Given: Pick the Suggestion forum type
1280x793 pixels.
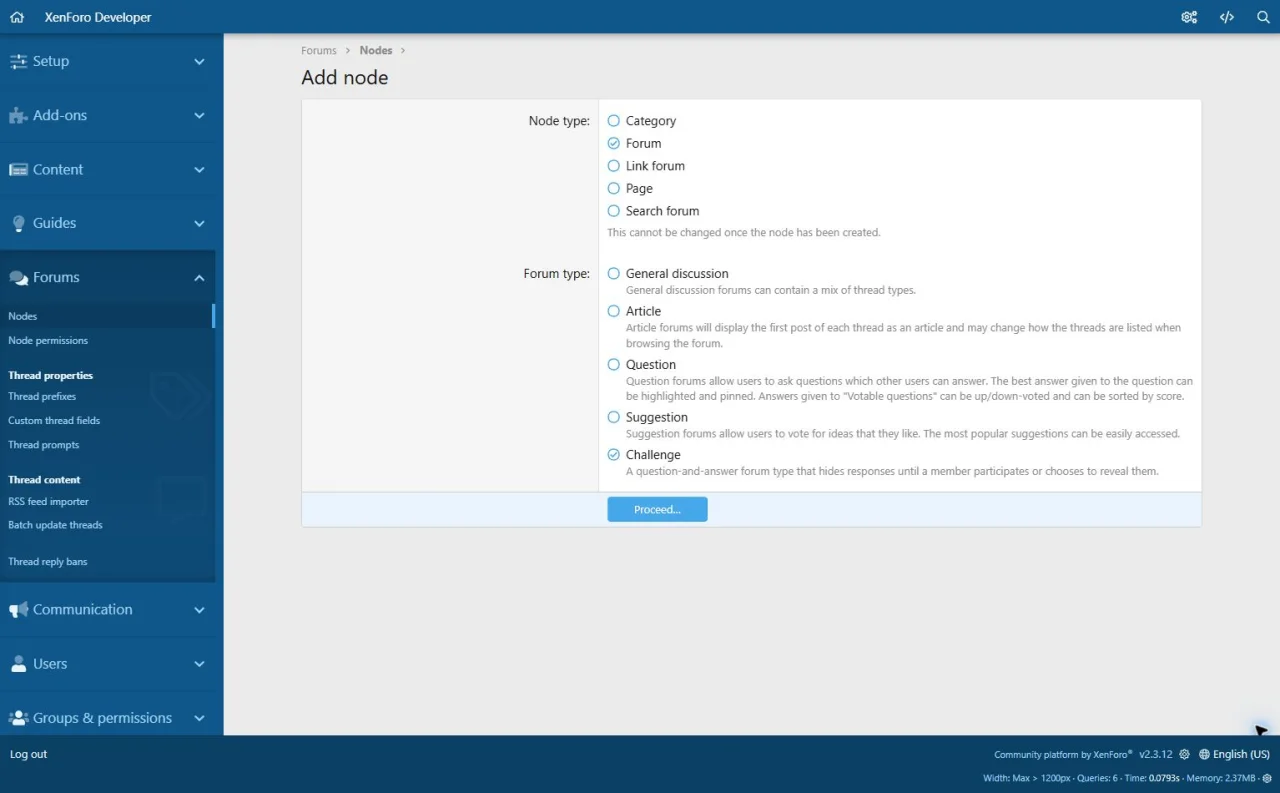Looking at the screenshot, I should coord(614,417).
